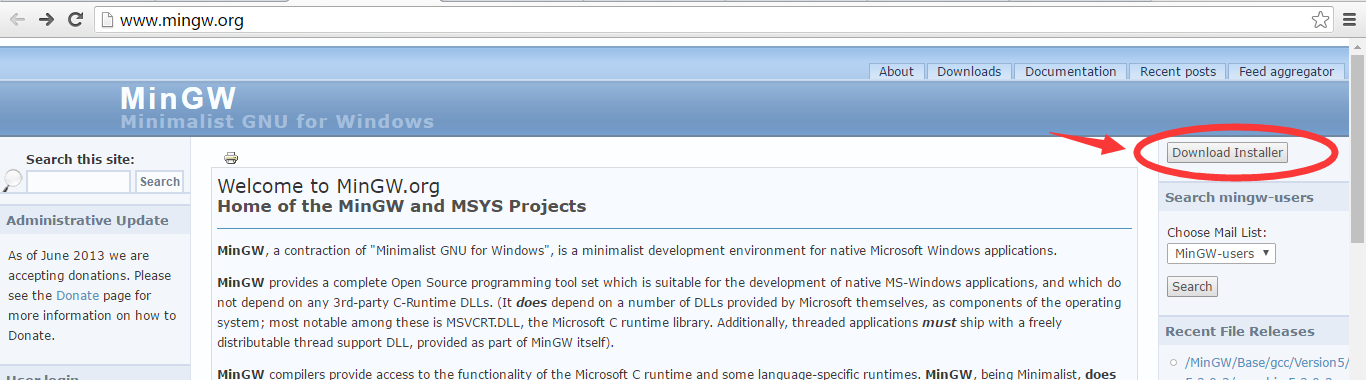Screen dimensions: 1366x380
Task: Expand the MinGW-users mail list dropdown
Action: point(1221,254)
